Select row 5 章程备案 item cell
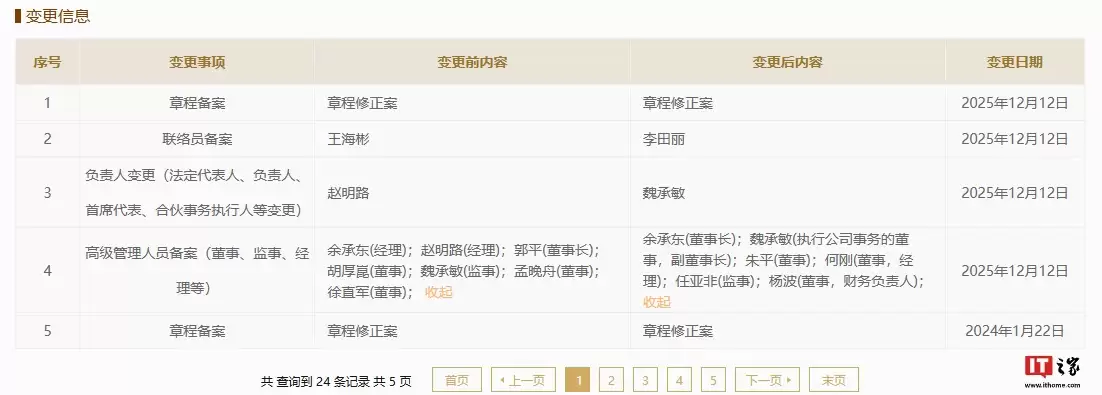Image resolution: width=1102 pixels, height=395 pixels. click(197, 331)
